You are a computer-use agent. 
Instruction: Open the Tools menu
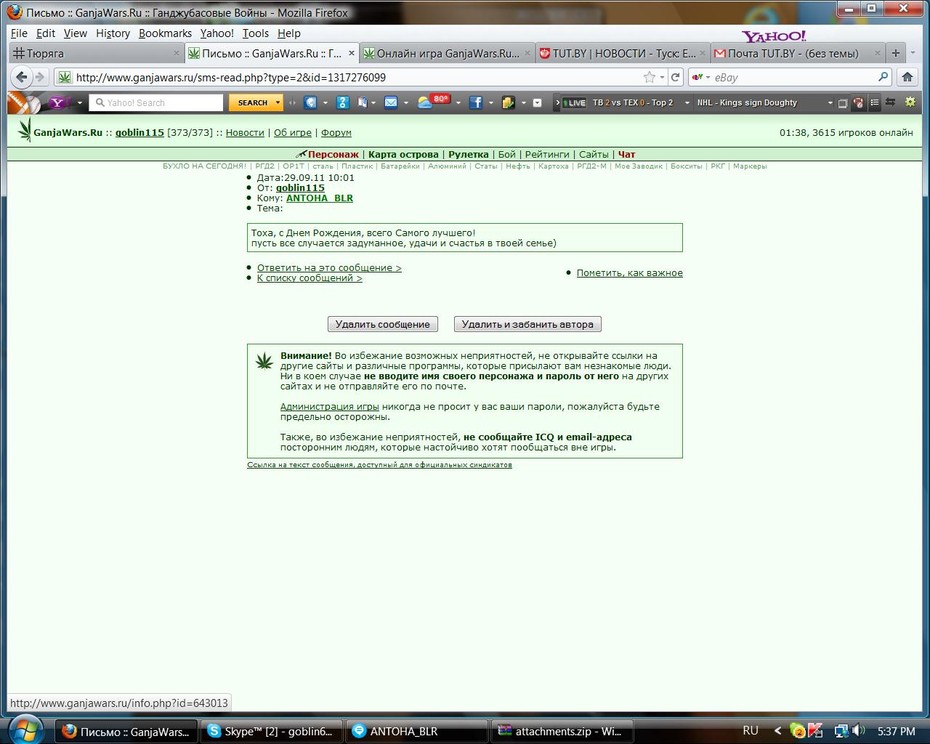[255, 33]
